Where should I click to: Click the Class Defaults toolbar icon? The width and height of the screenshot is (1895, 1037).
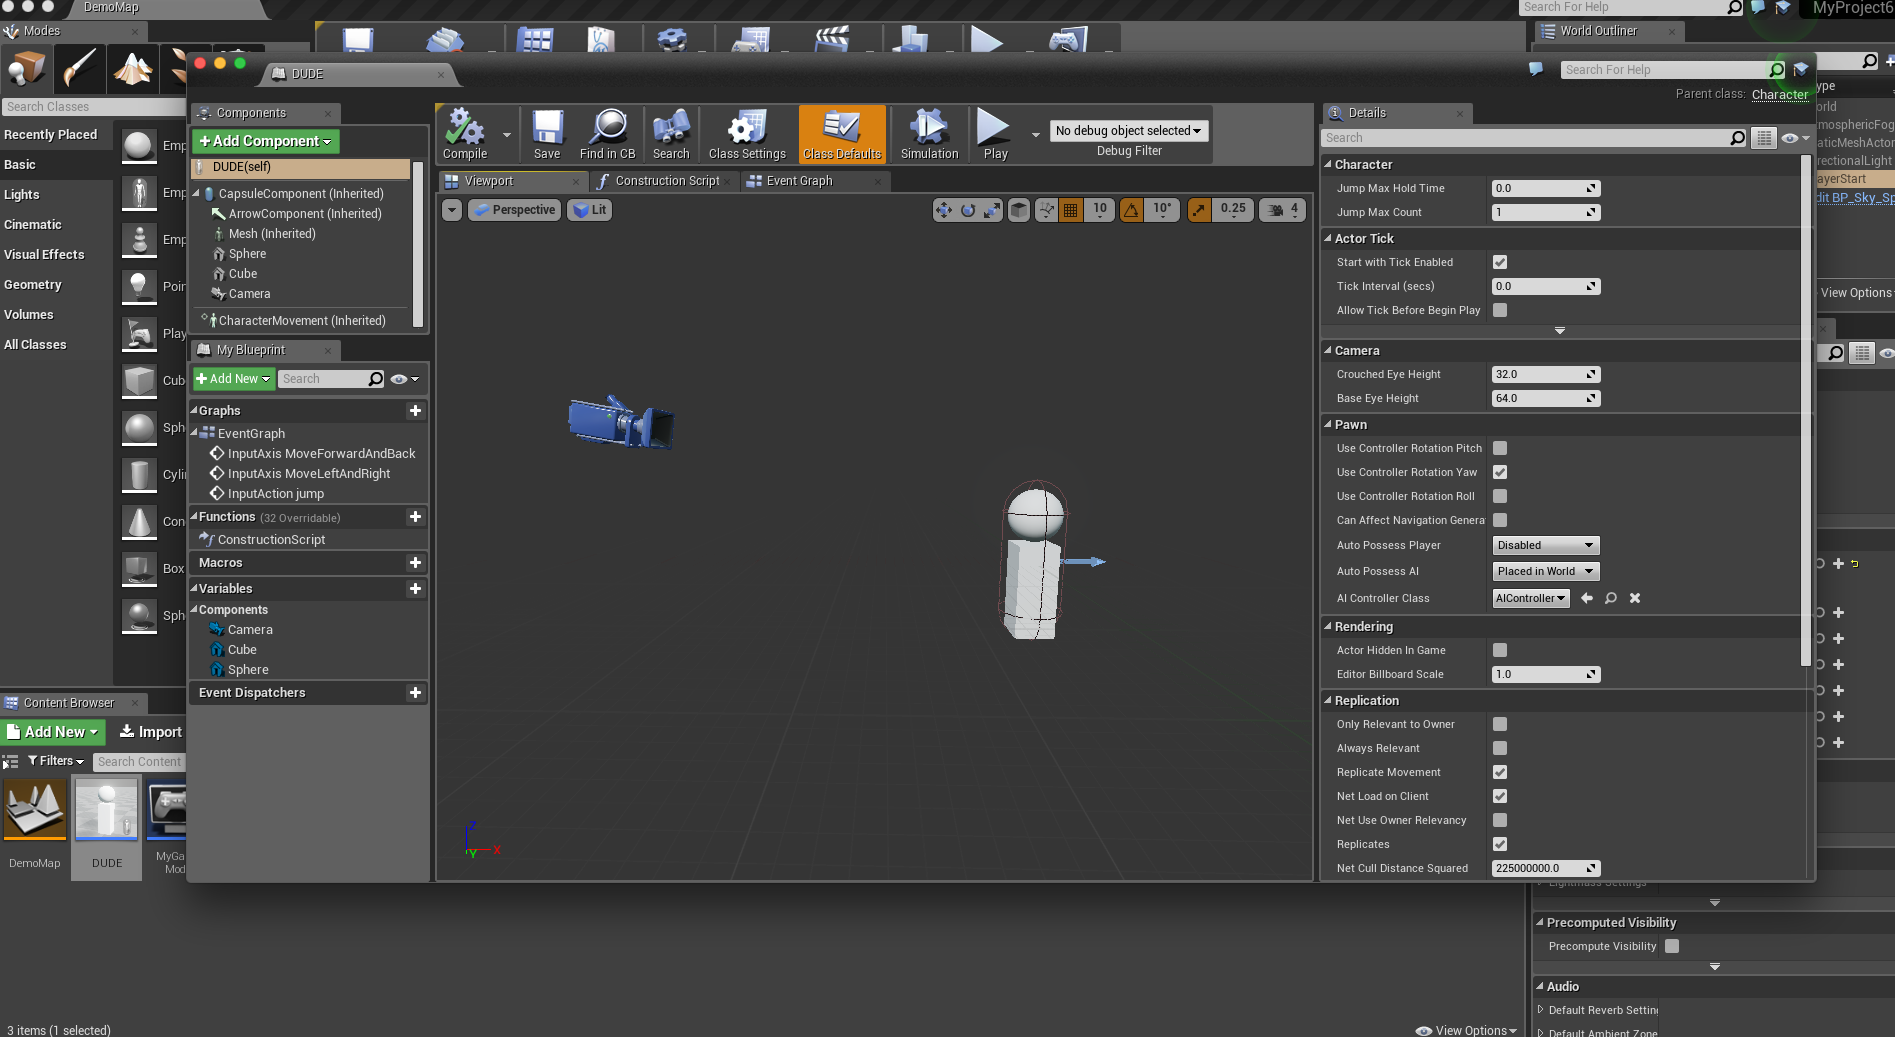pos(842,133)
